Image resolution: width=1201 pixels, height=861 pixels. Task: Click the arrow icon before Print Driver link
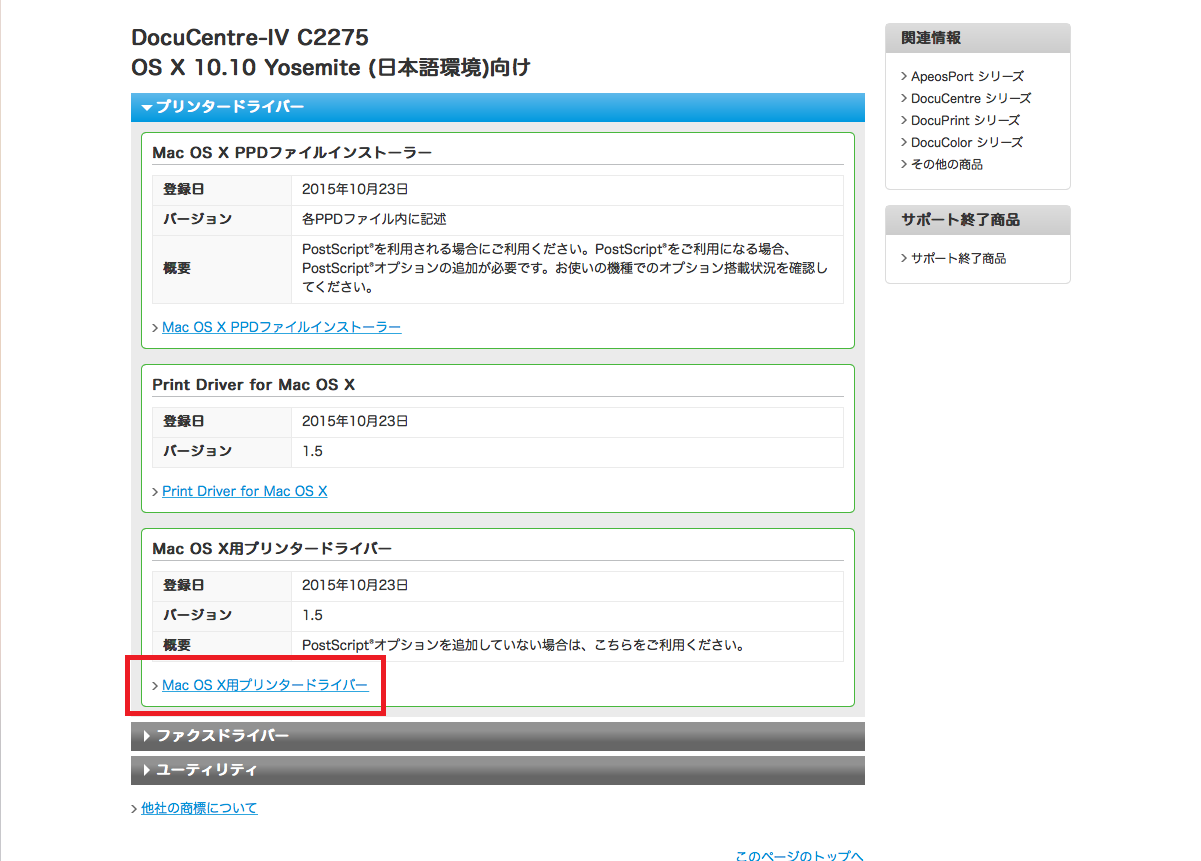pos(155,492)
